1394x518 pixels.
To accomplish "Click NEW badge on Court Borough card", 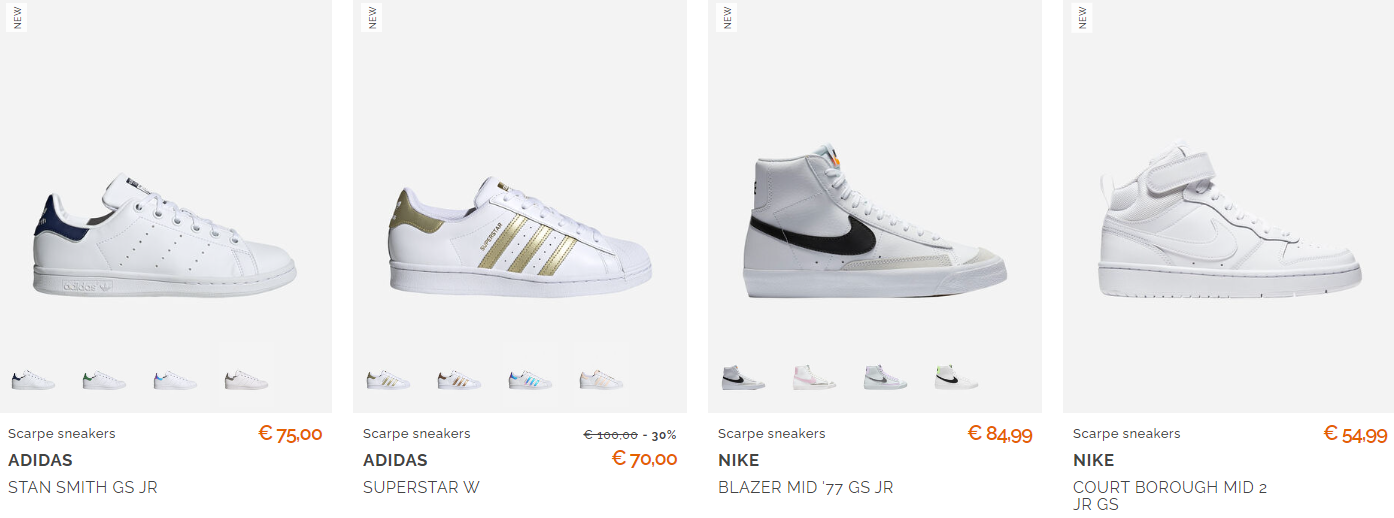I will coord(1081,17).
